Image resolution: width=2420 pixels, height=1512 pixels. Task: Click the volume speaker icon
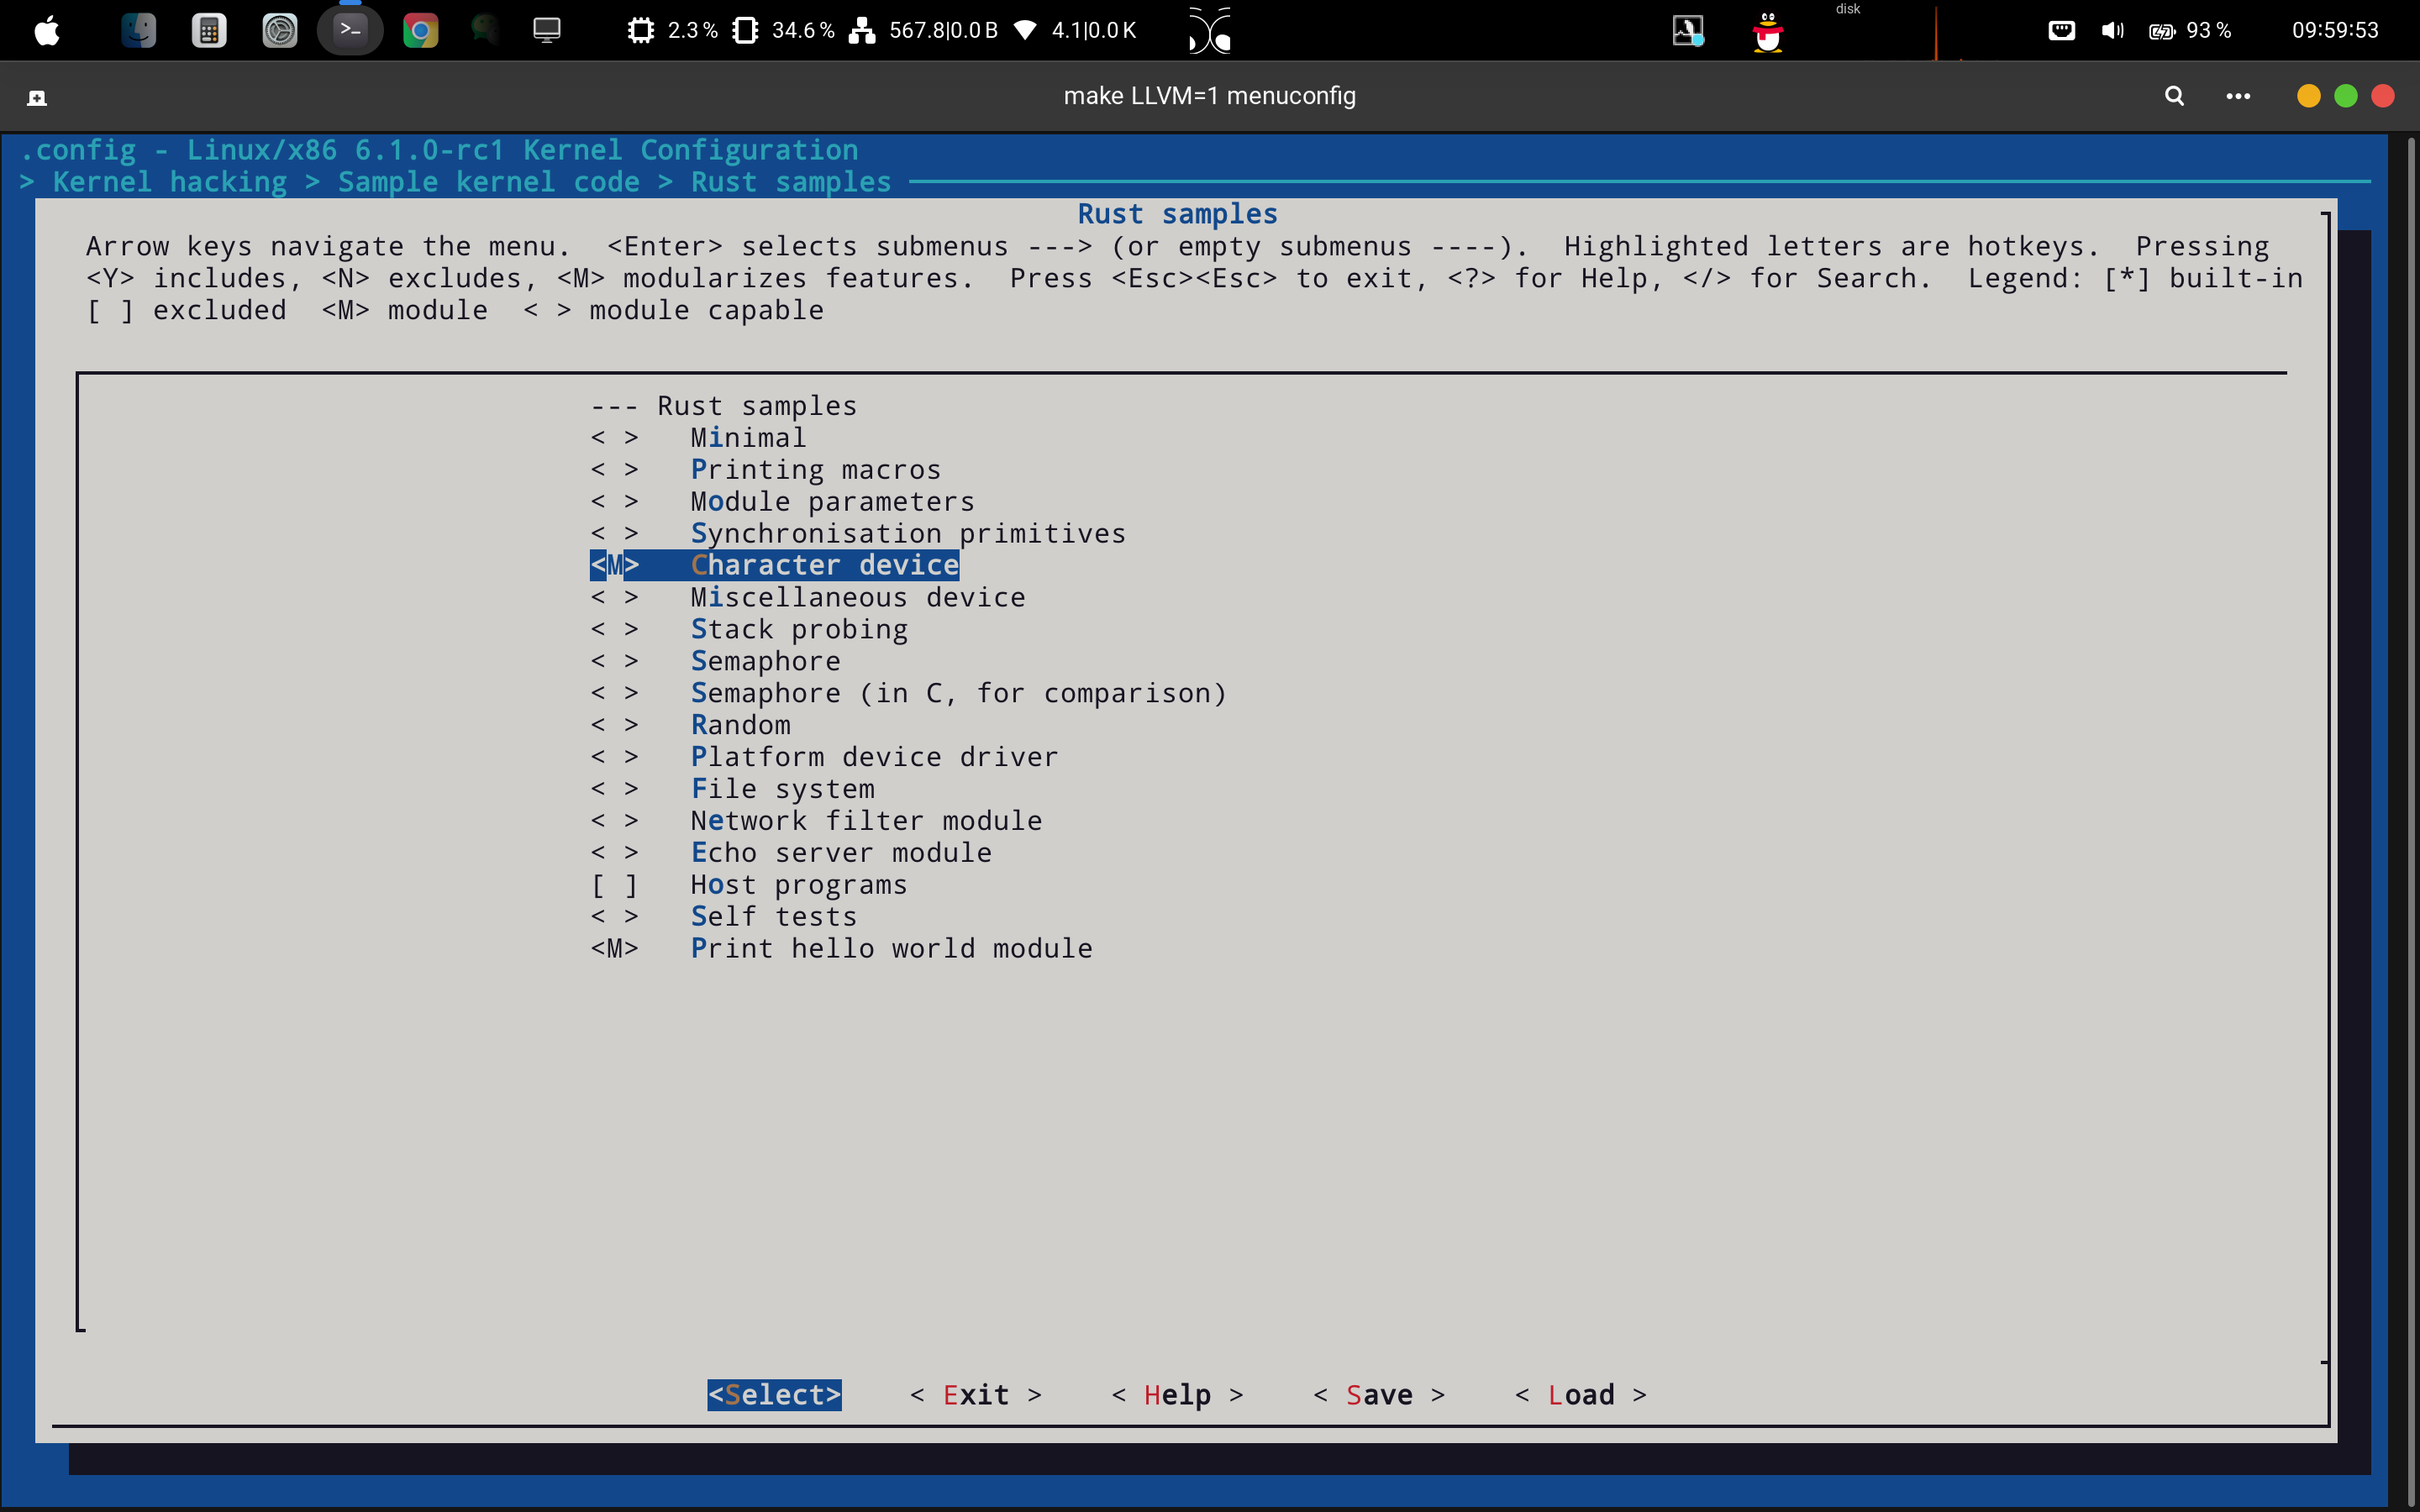pos(2112,30)
